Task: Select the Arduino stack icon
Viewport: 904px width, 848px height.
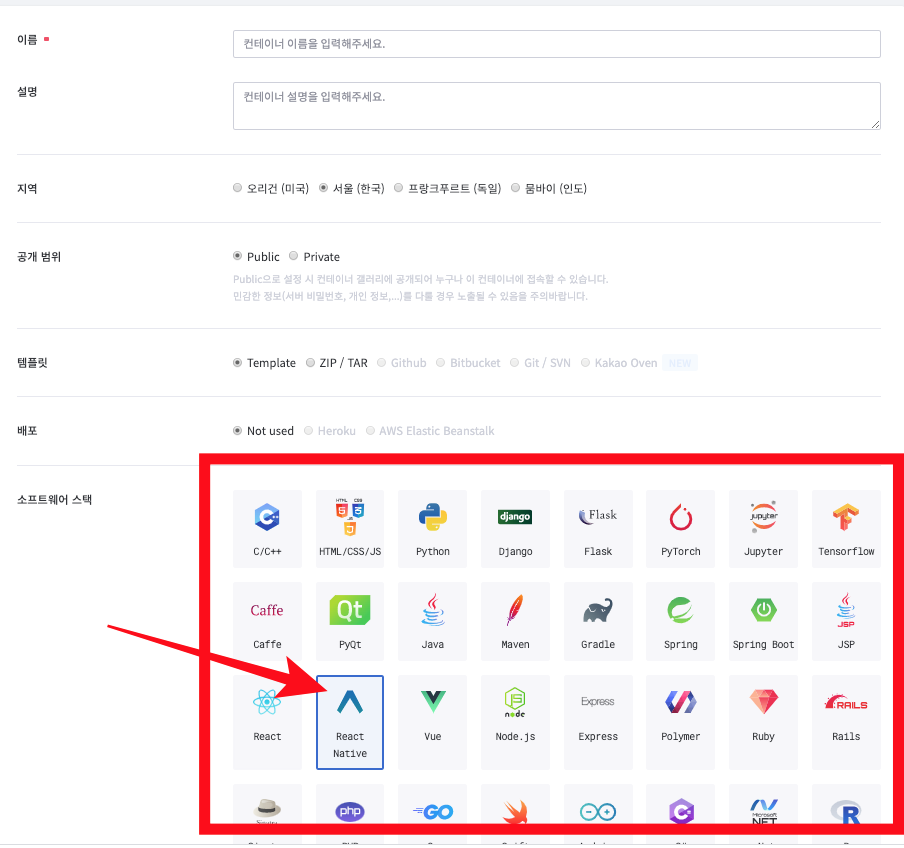Action: [598, 812]
